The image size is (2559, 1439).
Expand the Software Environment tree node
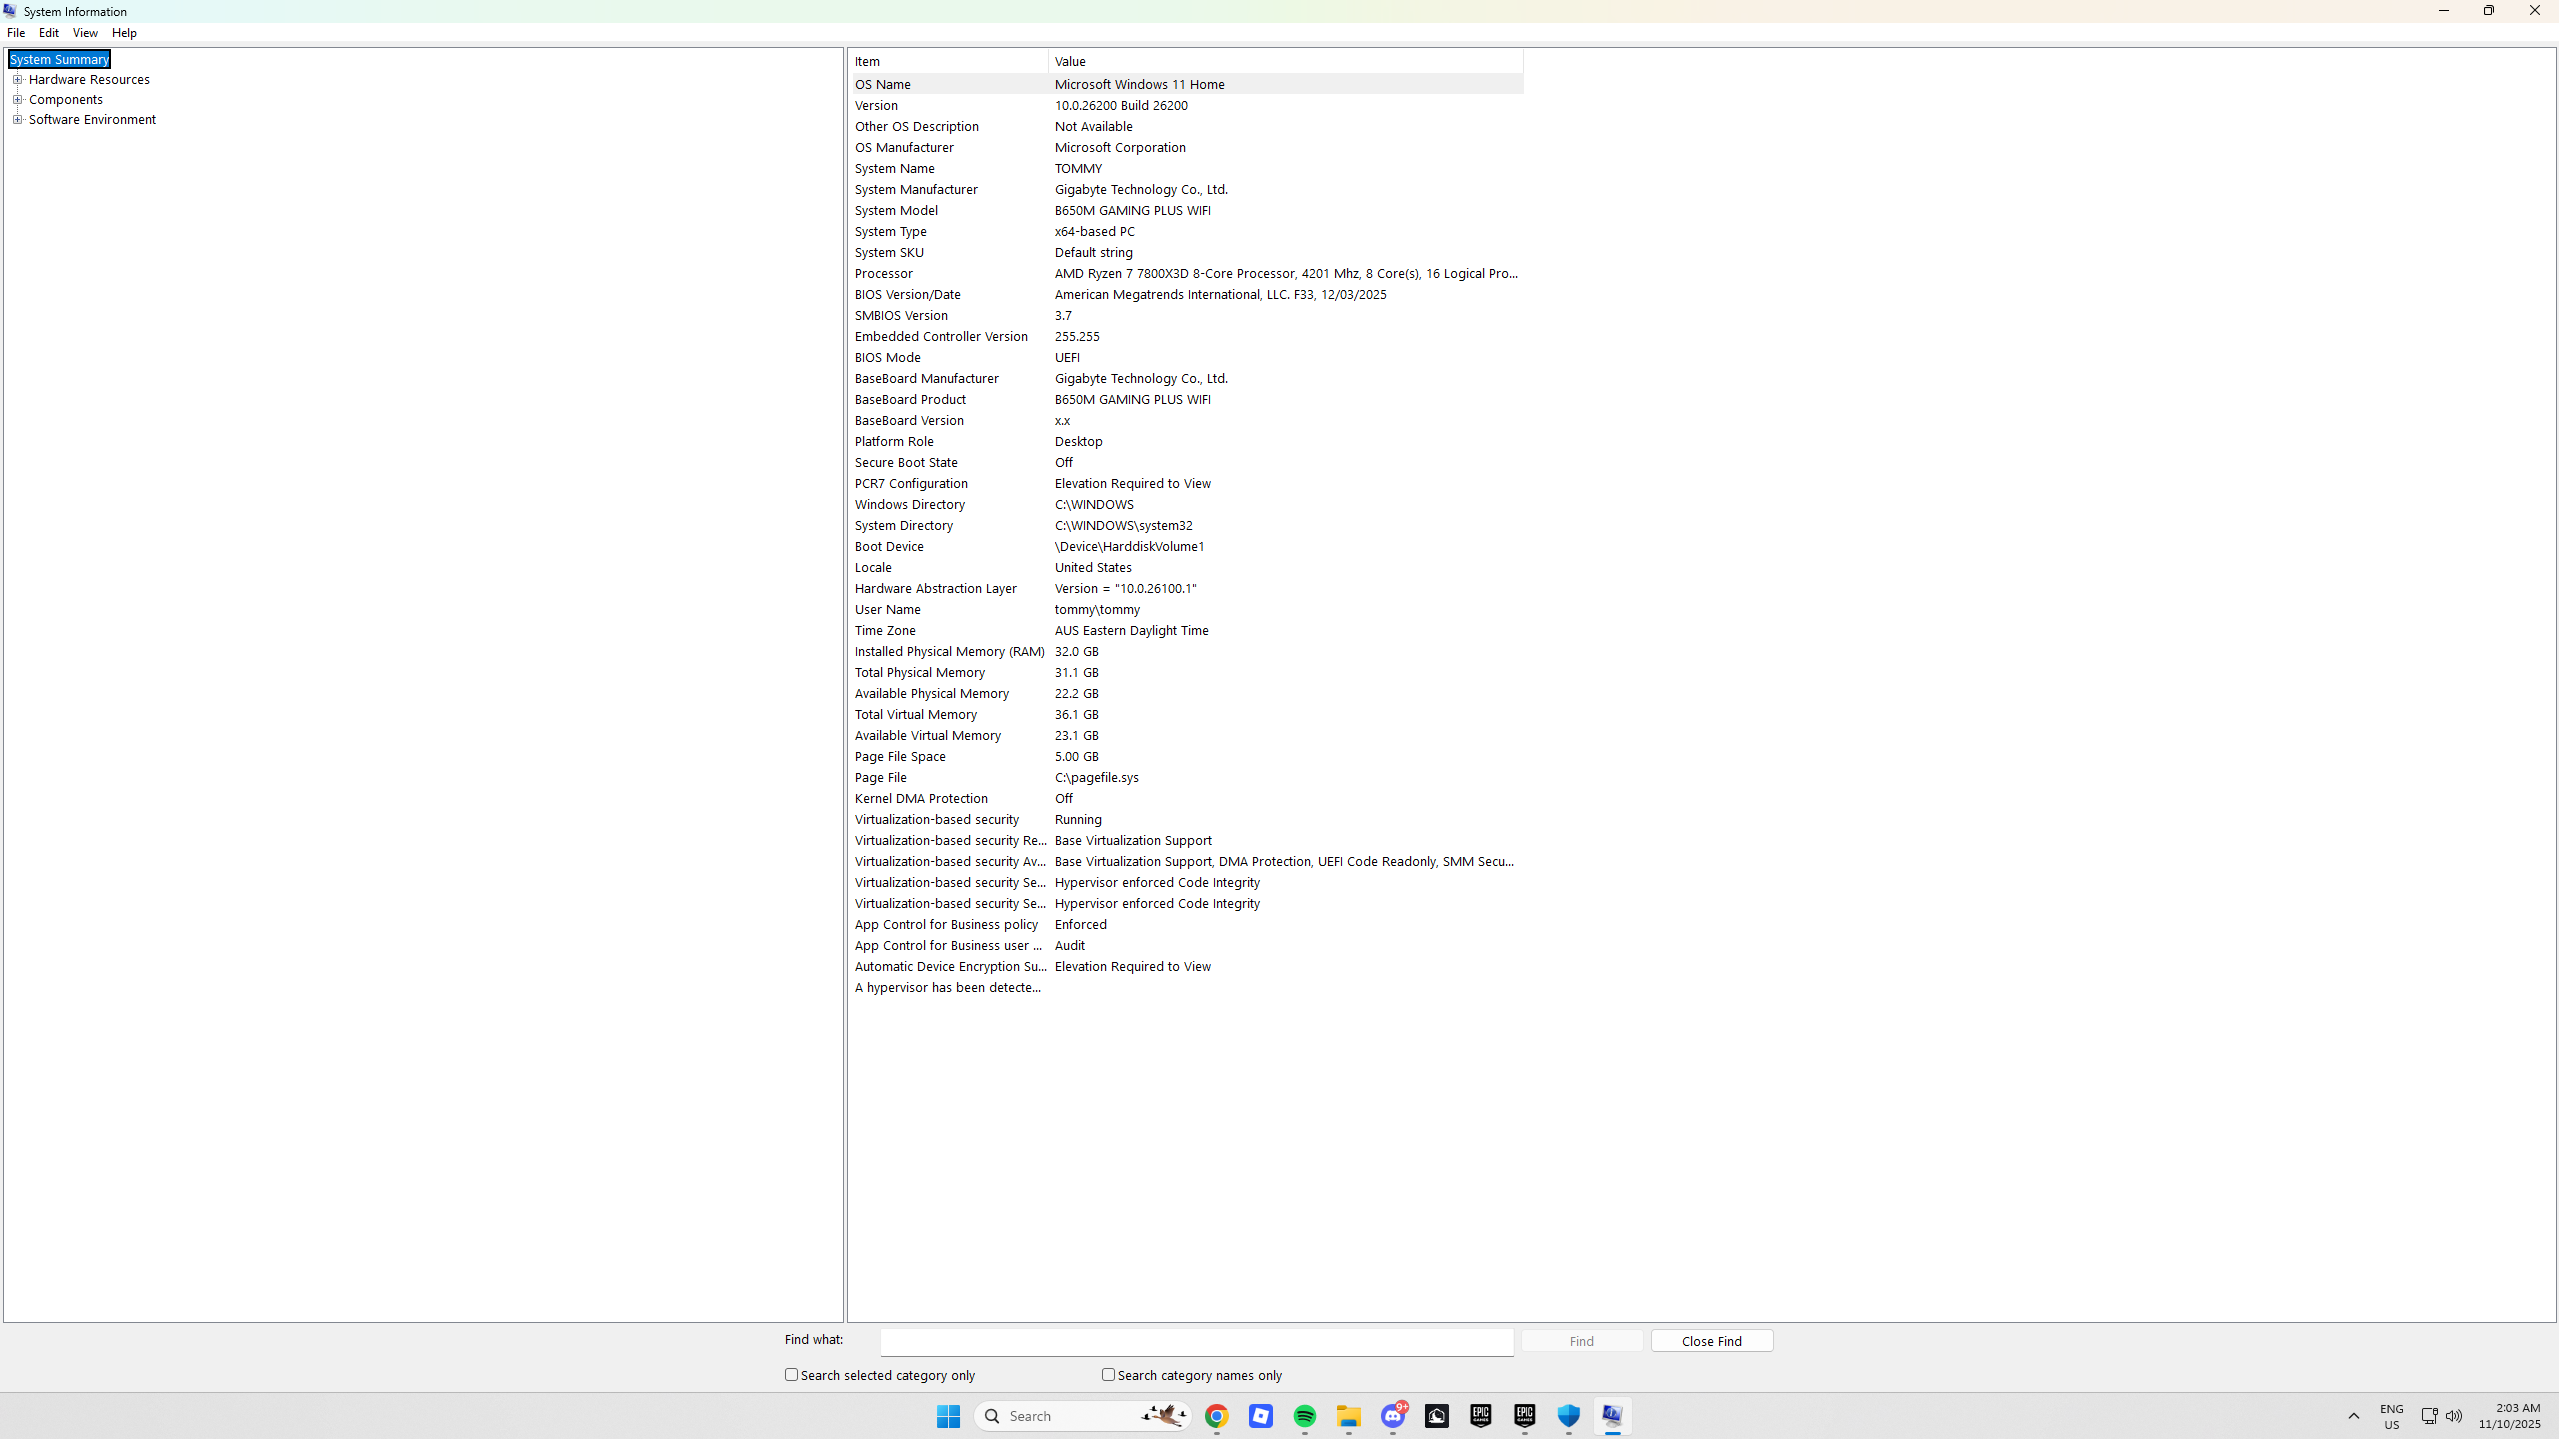pos(17,120)
